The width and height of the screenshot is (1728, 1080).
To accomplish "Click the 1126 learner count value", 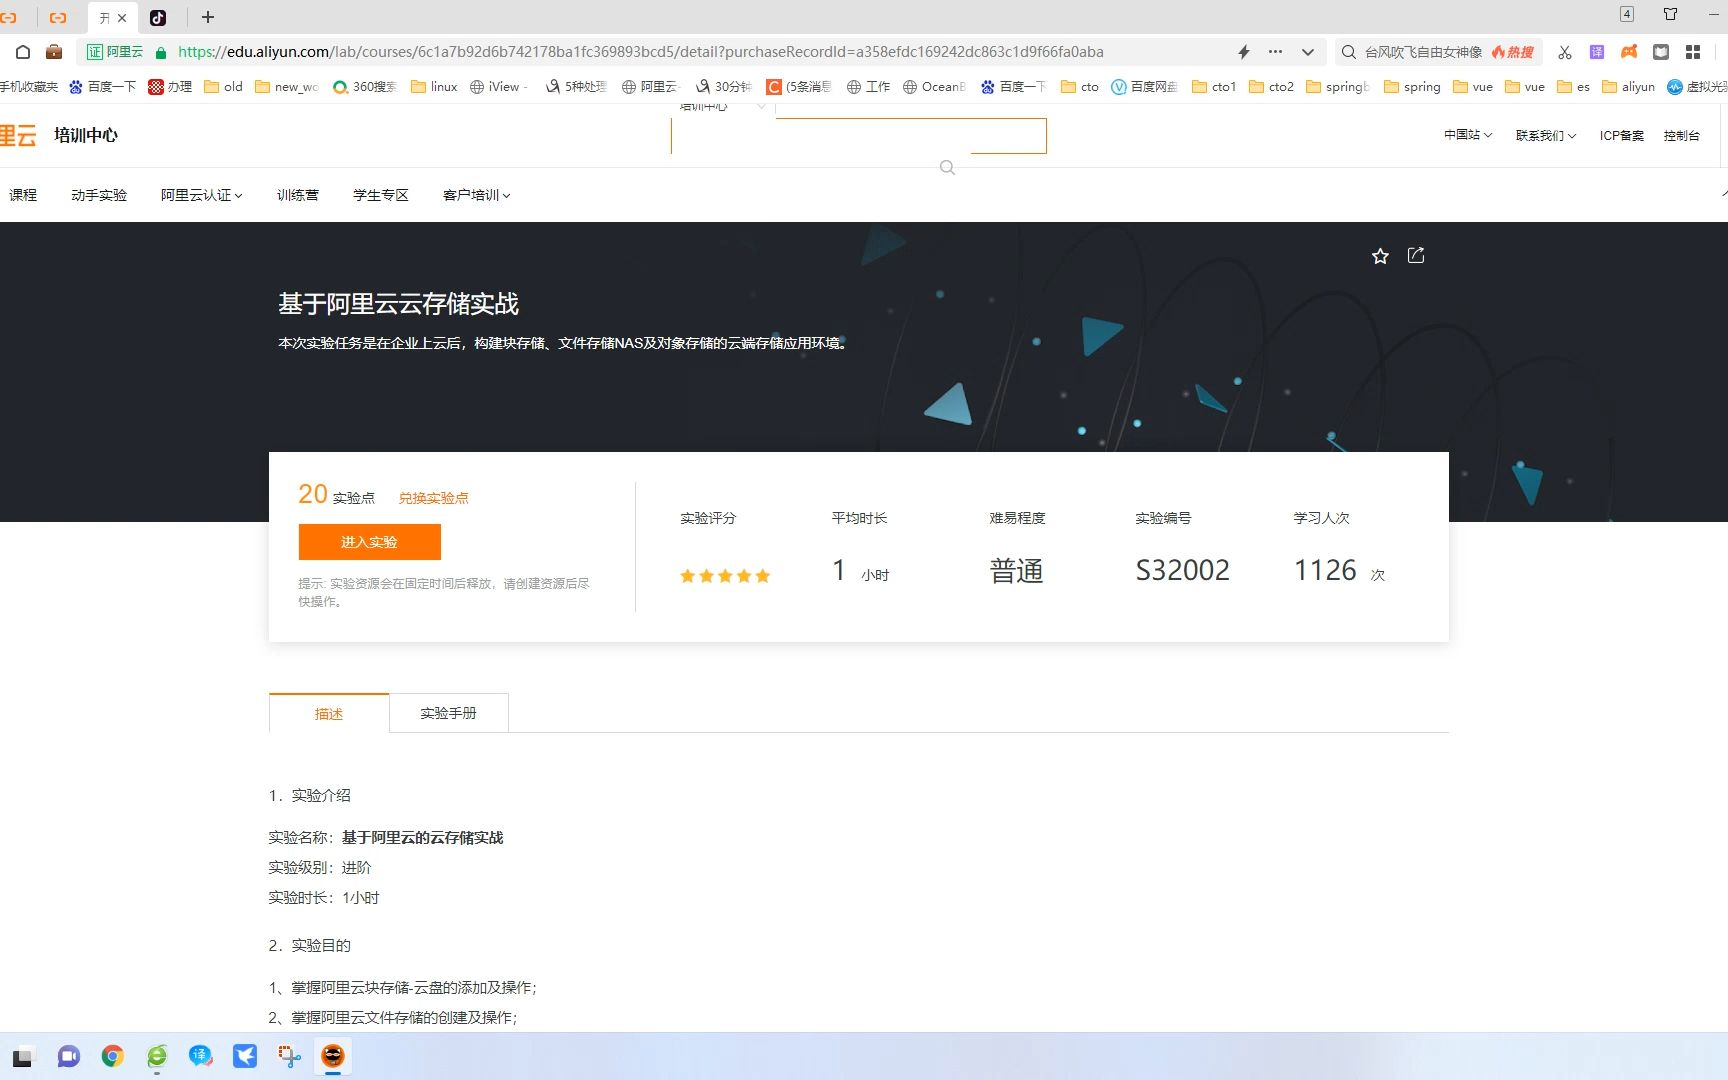I will click(x=1325, y=570).
